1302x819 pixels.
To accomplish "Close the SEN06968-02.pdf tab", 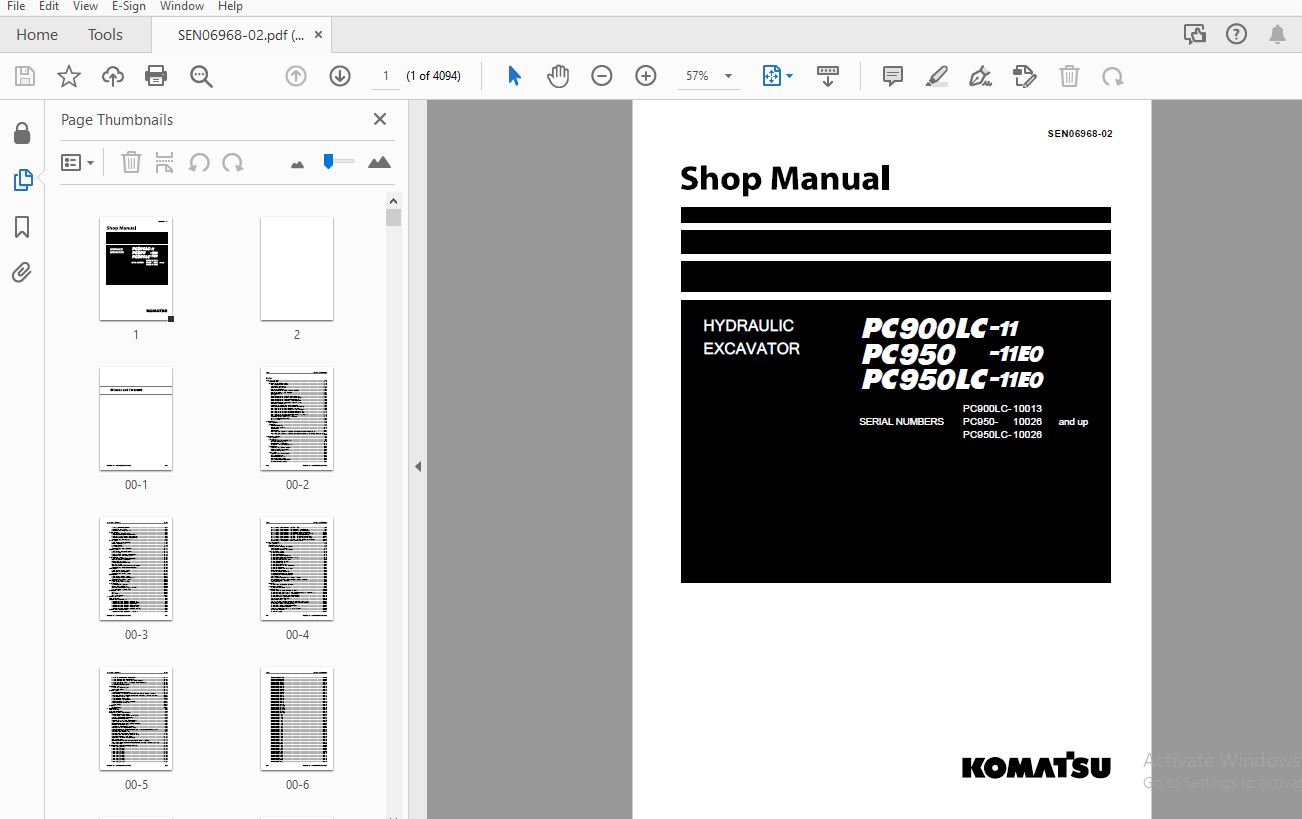I will point(319,35).
